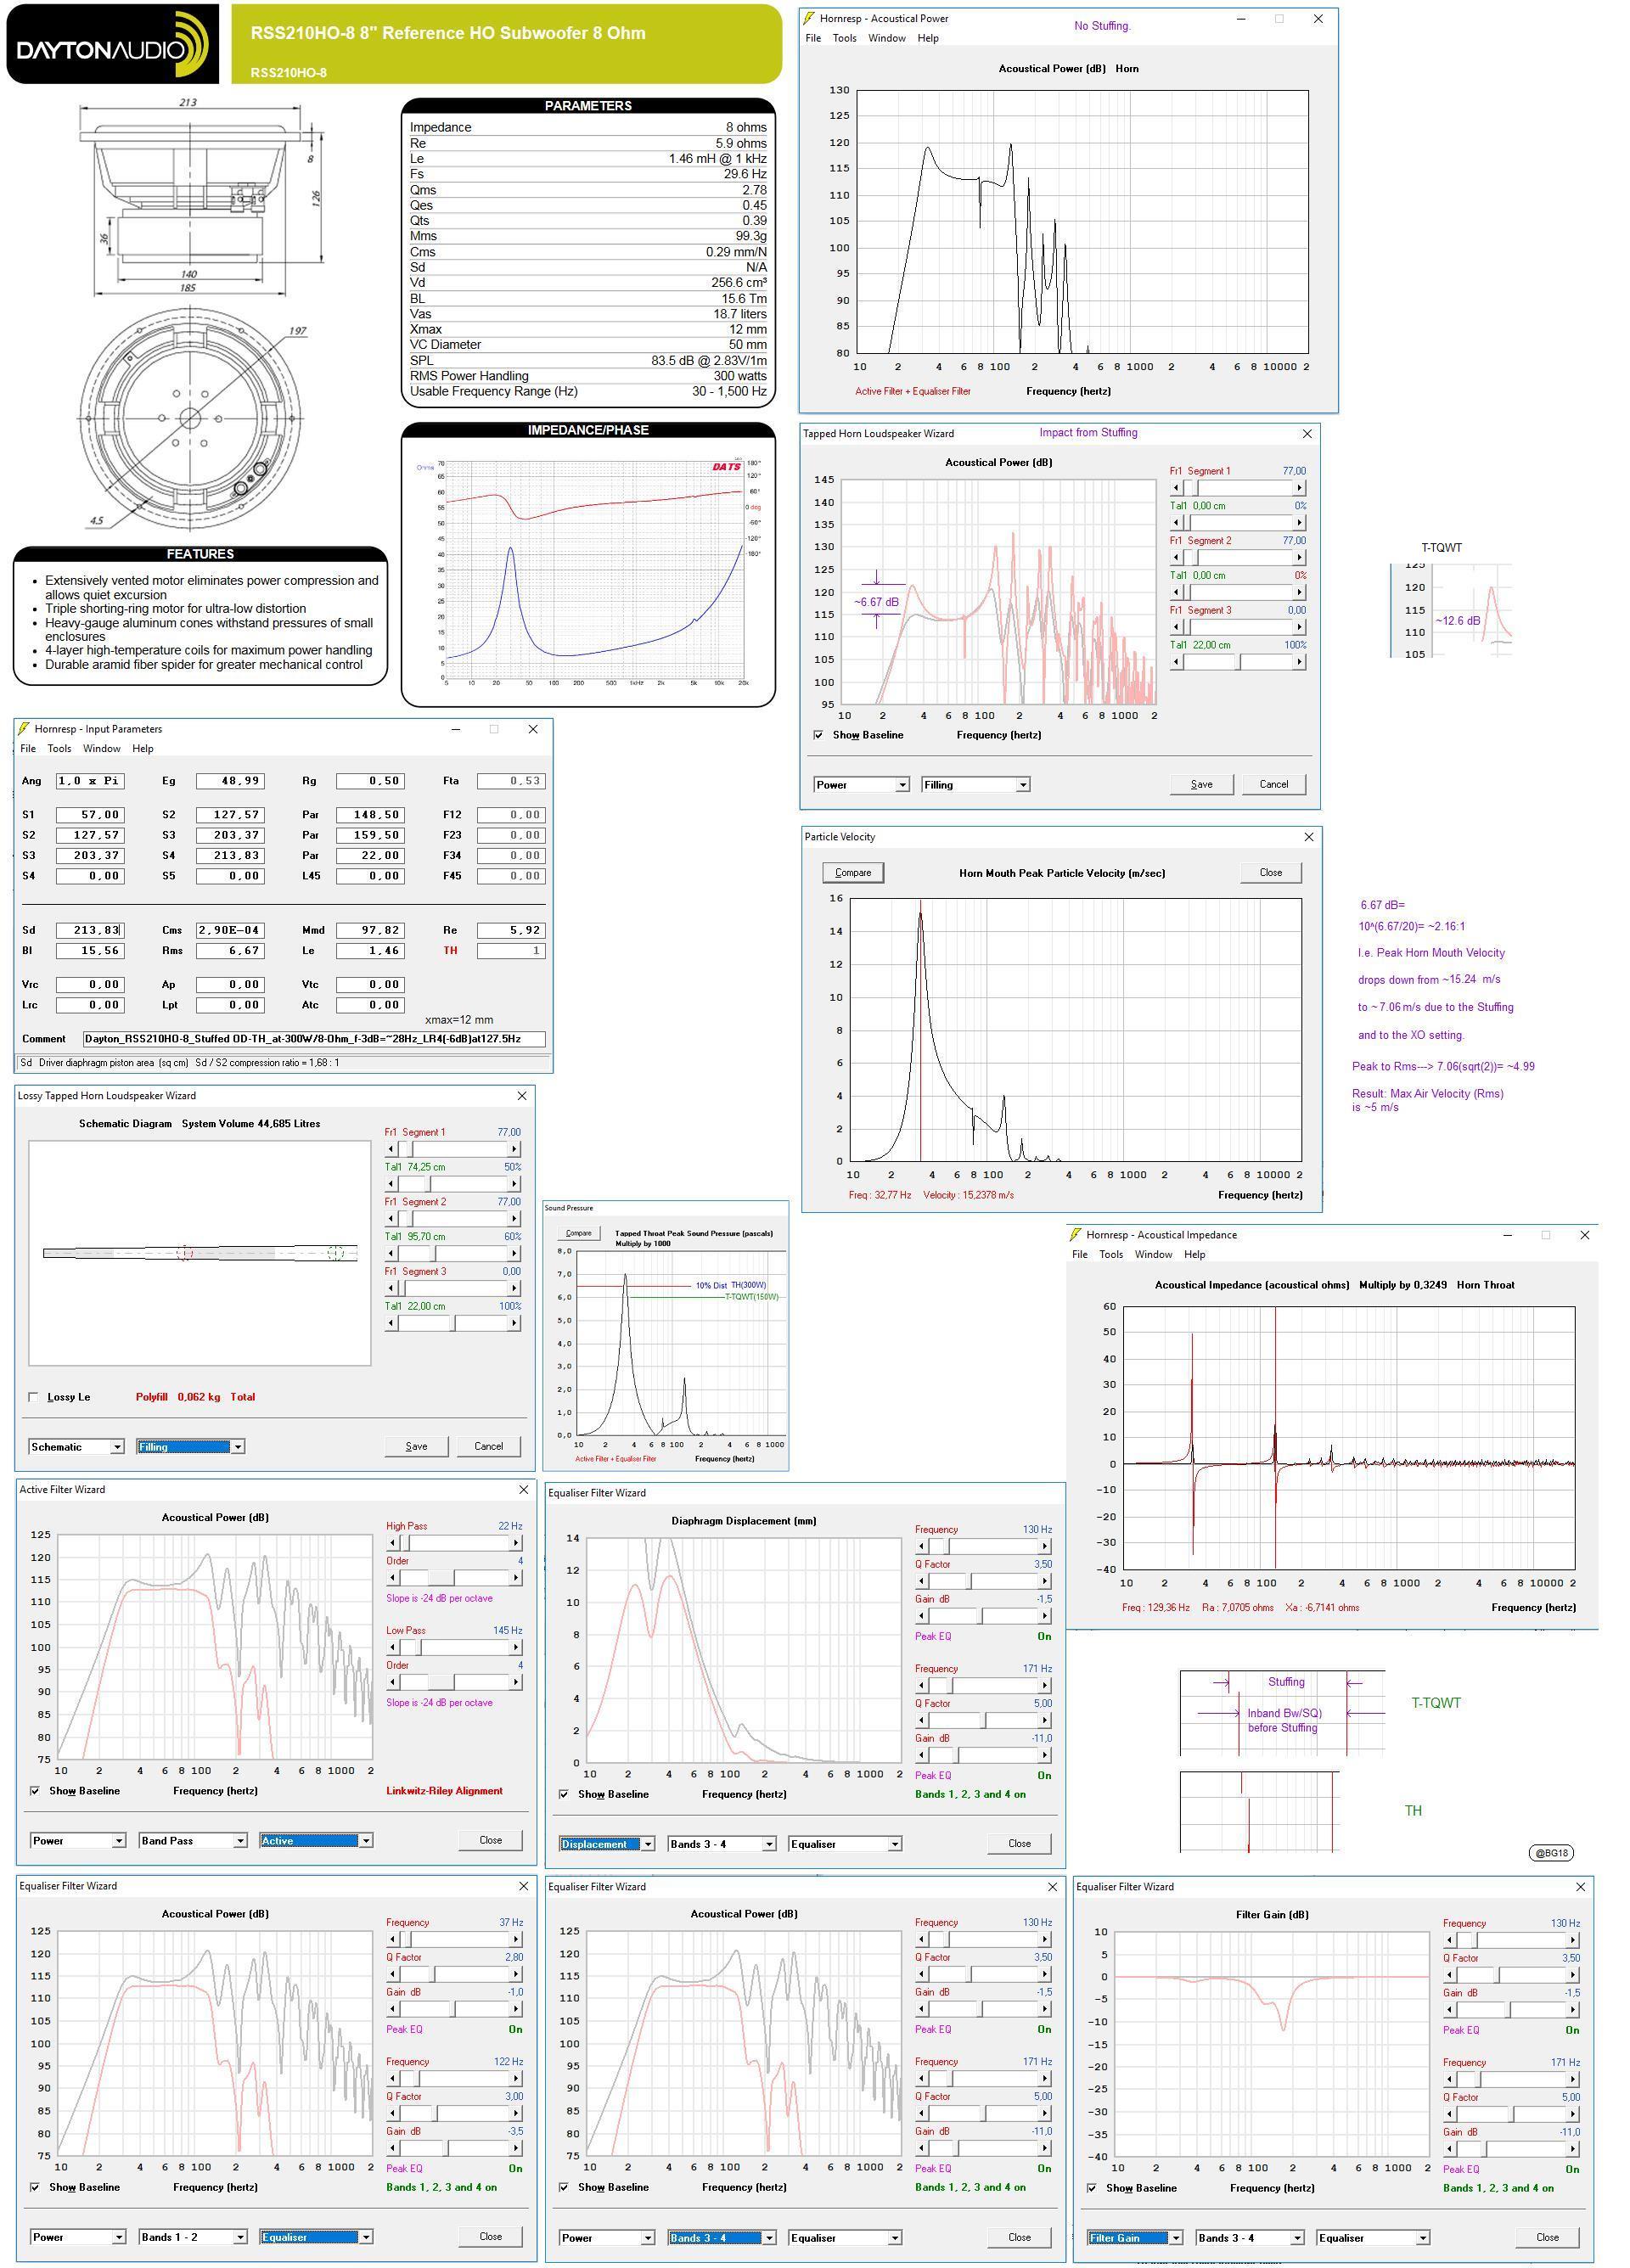This screenshot has width=1630, height=2268.
Task: Open Band Pass dropdown in Active Filter Wizard
Action: click(x=193, y=1840)
